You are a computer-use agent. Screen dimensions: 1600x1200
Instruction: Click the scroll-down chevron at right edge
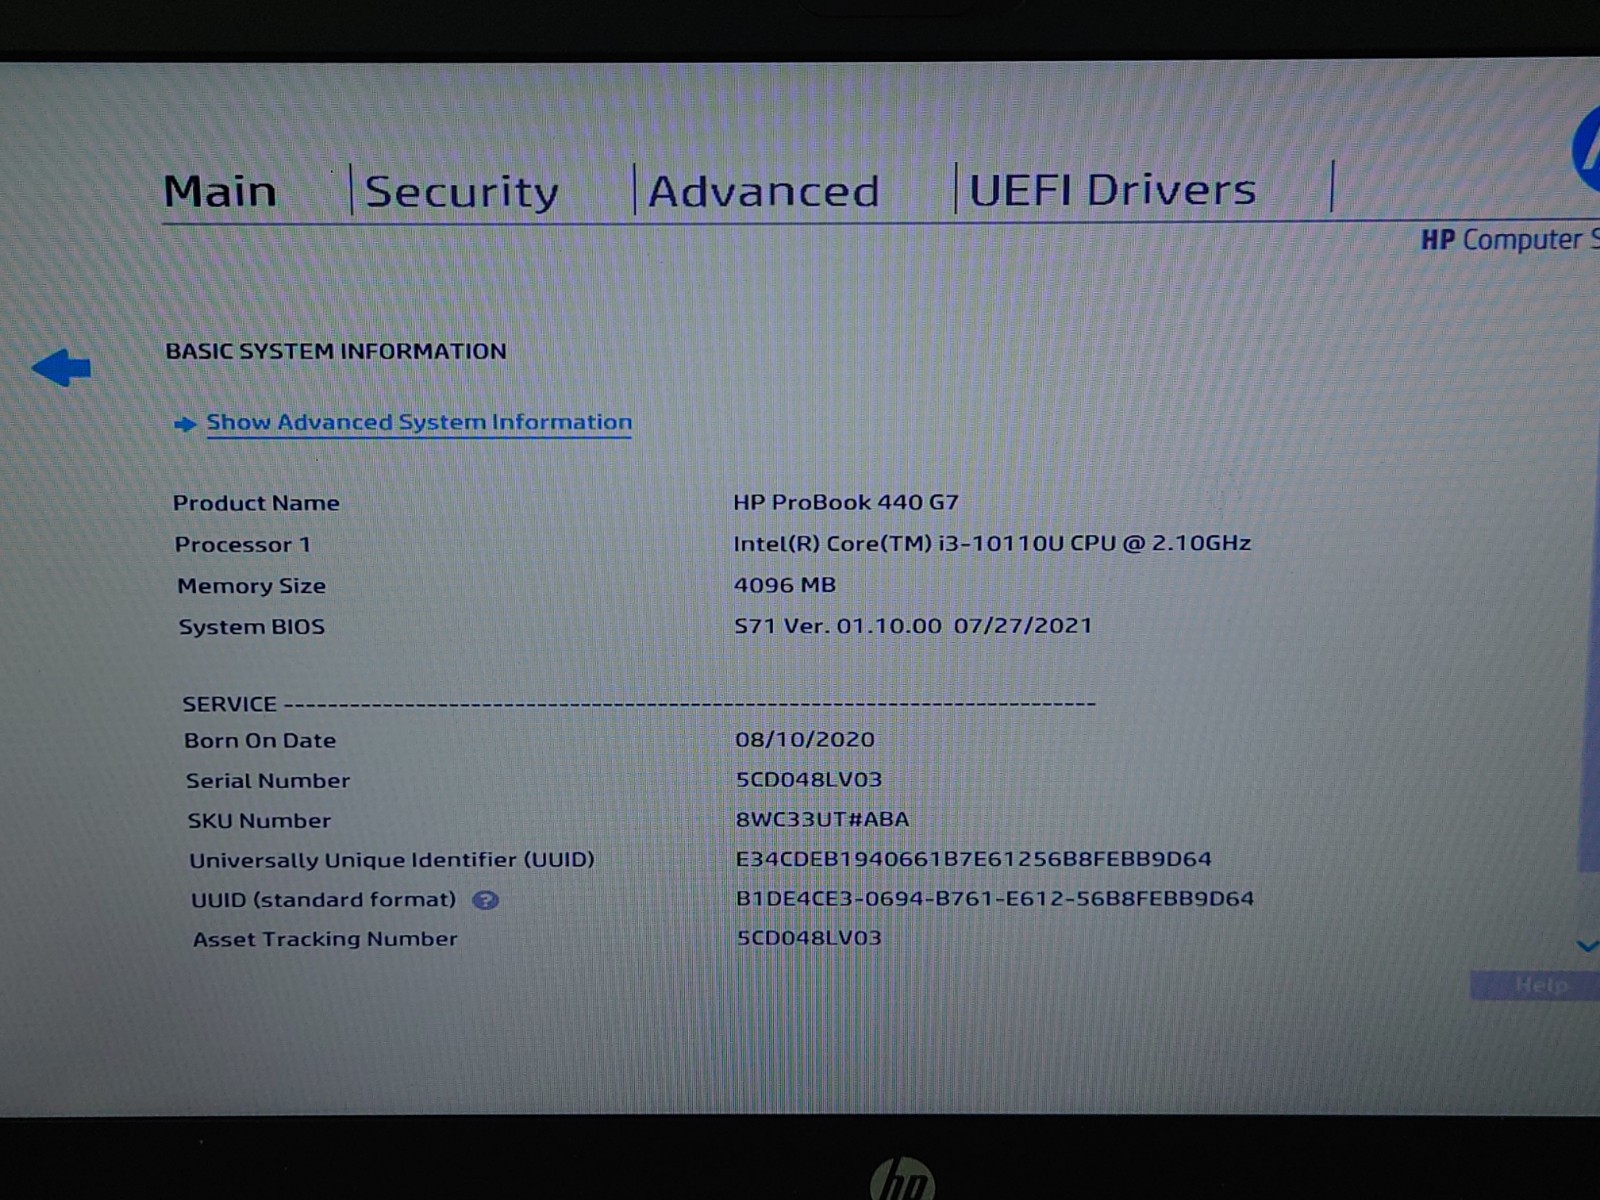tap(1587, 946)
